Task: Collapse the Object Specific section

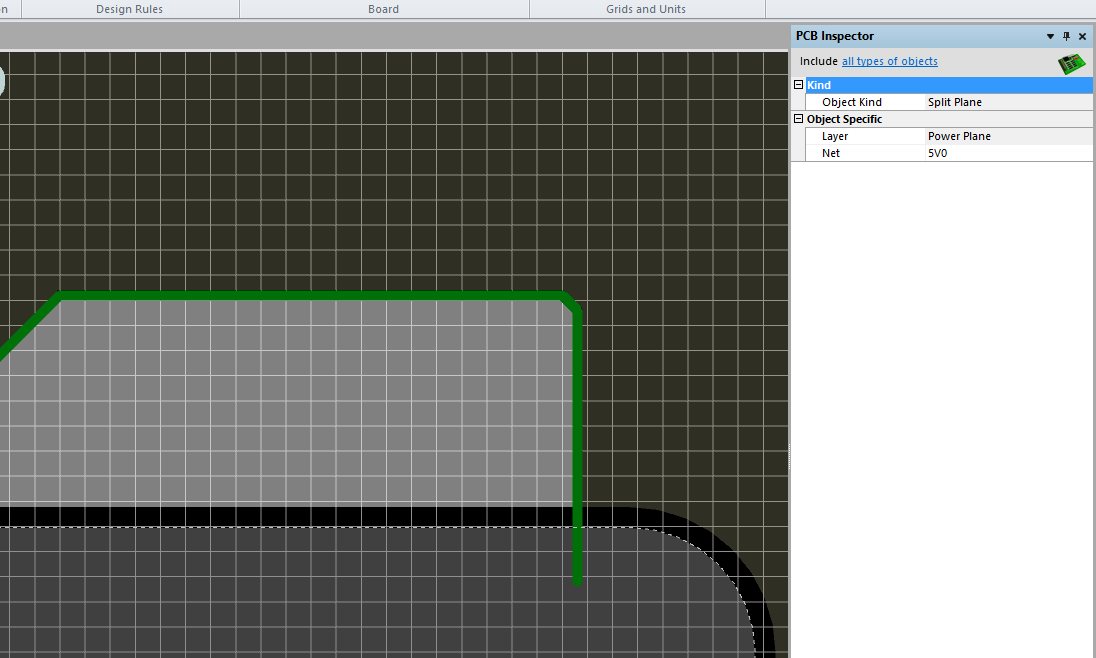Action: (x=798, y=119)
